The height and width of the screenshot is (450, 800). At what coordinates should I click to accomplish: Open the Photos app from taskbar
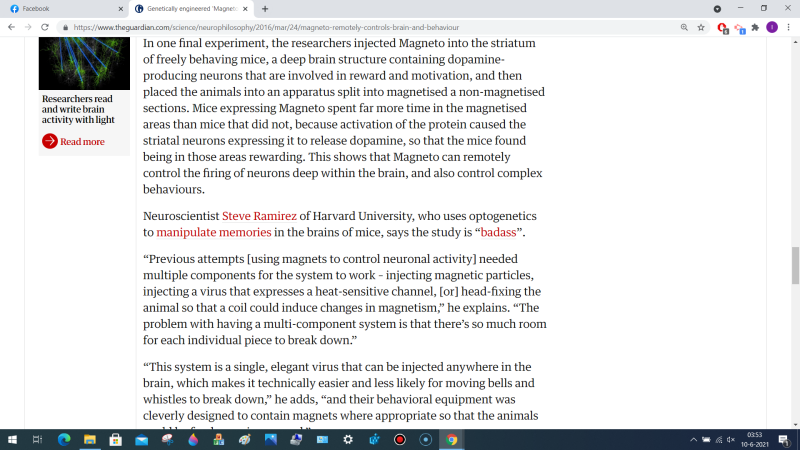[270, 440]
